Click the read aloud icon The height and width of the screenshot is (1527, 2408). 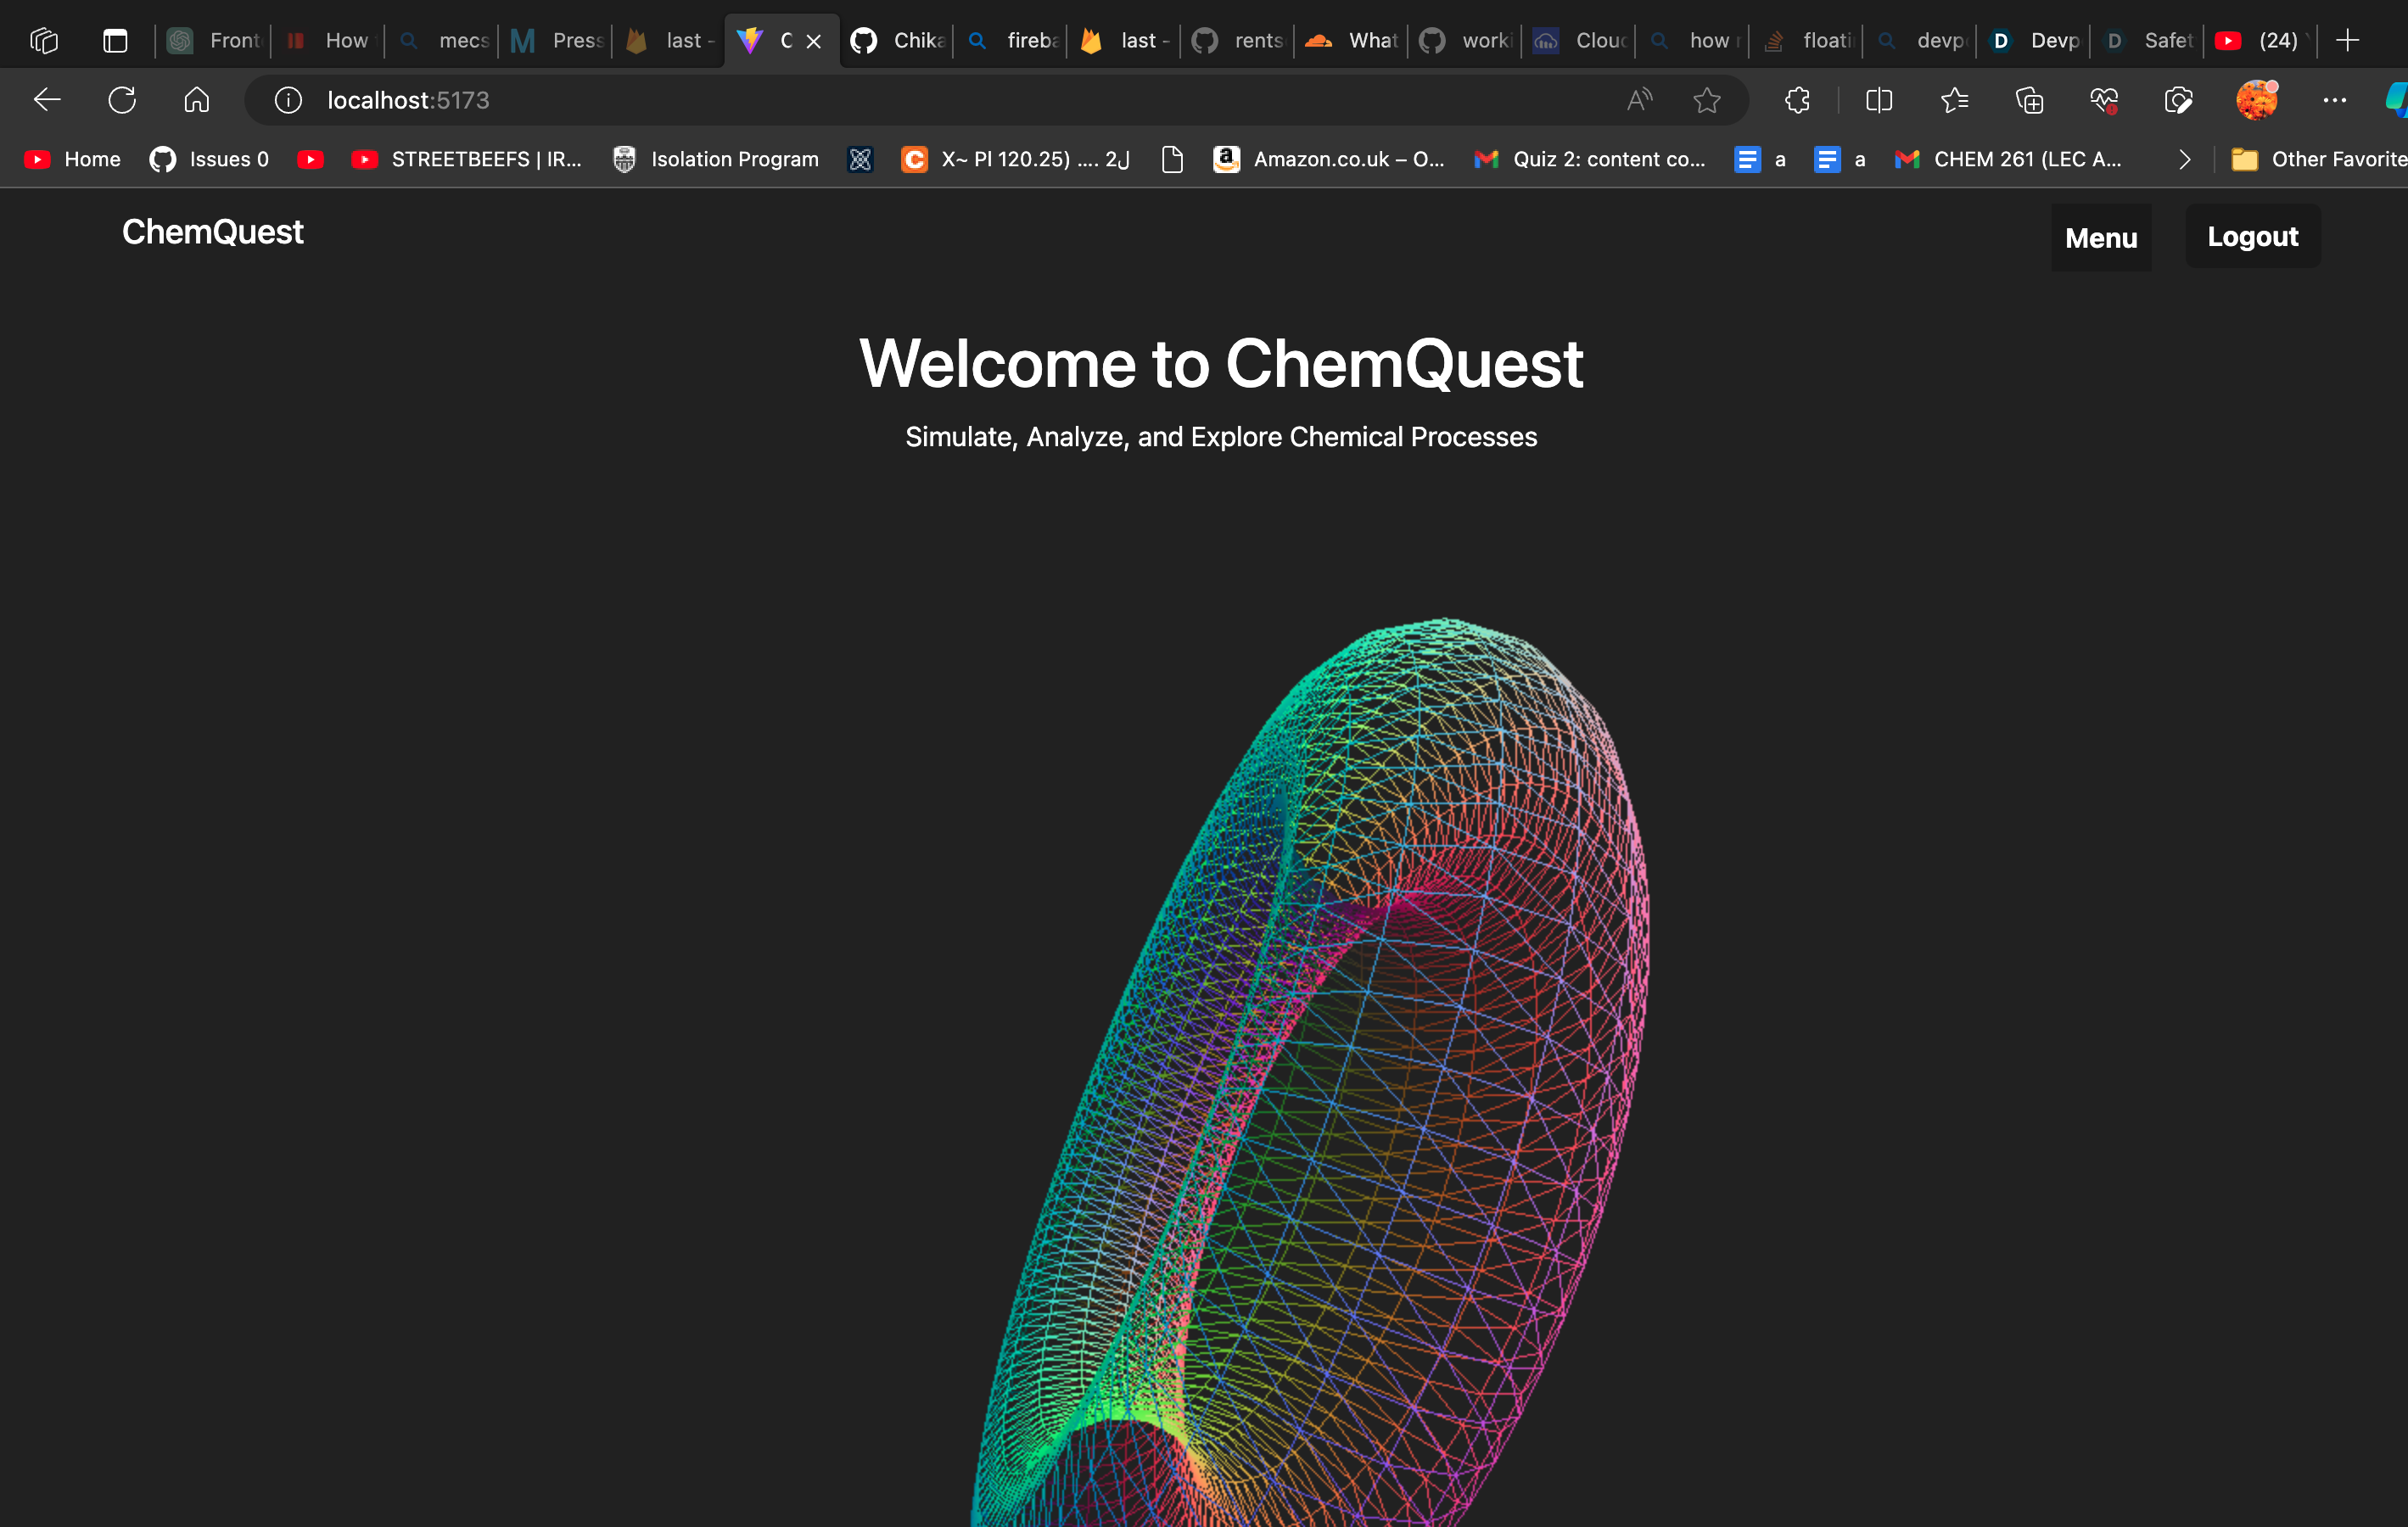[1639, 100]
